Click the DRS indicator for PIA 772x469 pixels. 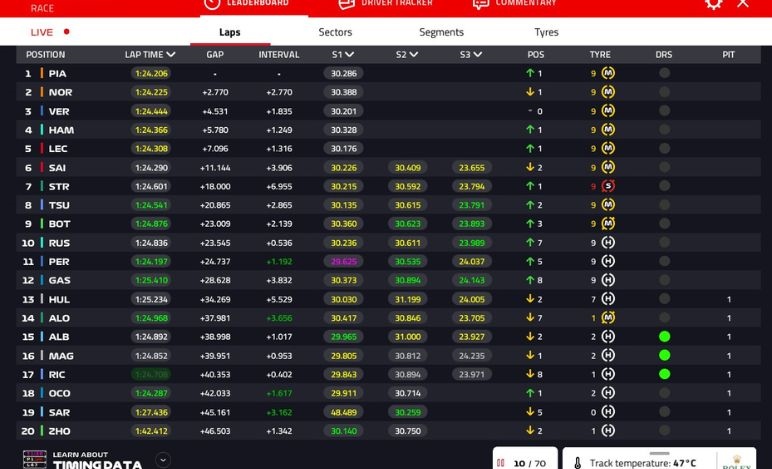[x=664, y=73]
